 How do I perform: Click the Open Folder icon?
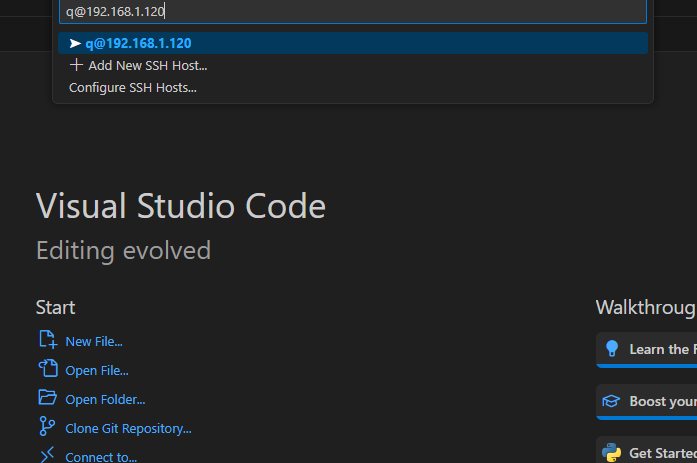coord(48,397)
